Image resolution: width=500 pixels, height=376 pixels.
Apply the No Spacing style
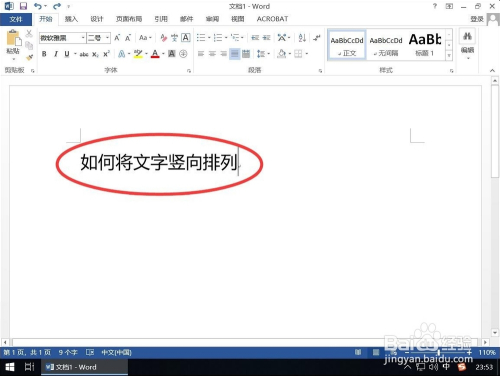tap(386, 45)
